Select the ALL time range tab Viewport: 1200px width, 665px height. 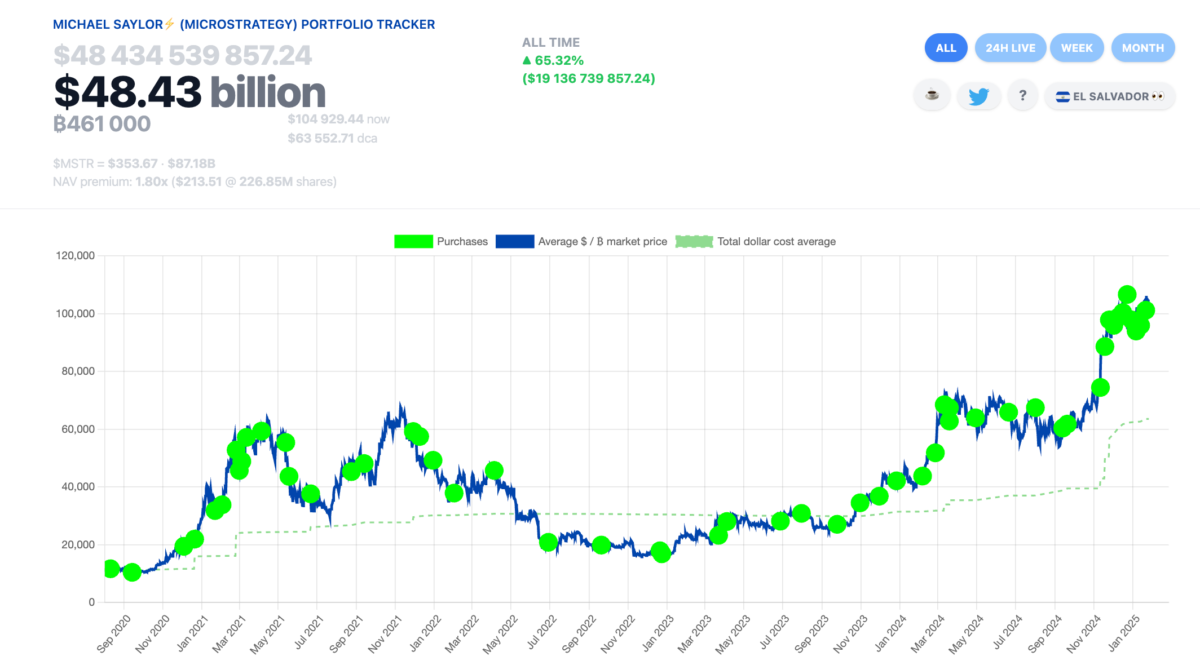pos(946,48)
